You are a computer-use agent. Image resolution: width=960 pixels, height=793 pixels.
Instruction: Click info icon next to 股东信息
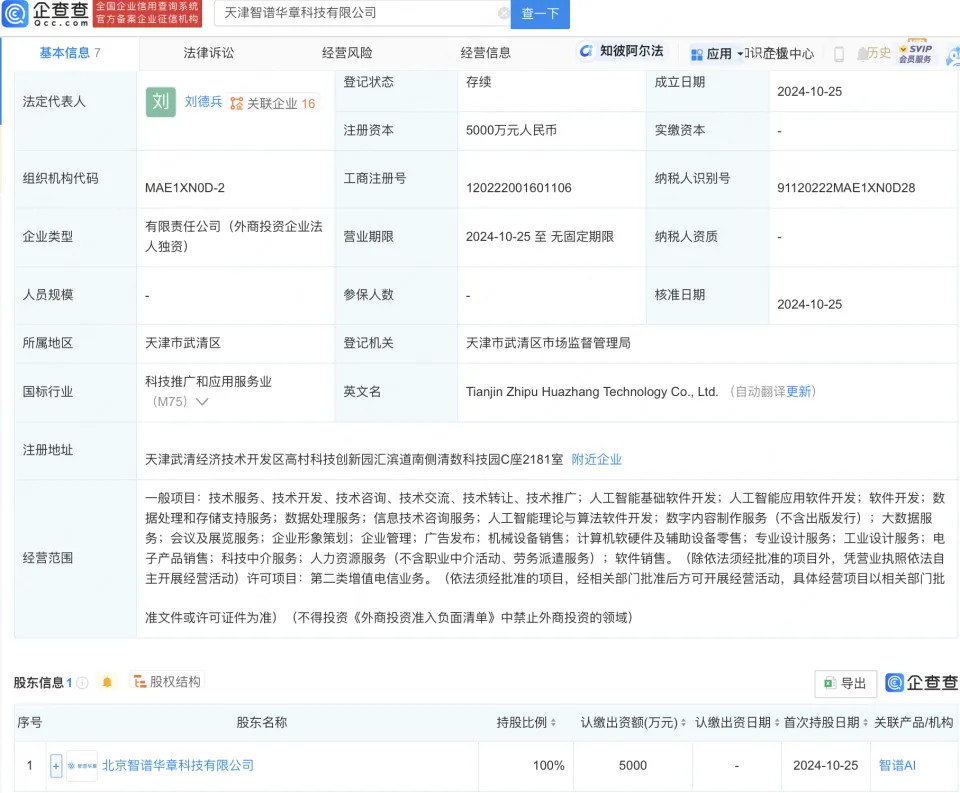pos(83,682)
